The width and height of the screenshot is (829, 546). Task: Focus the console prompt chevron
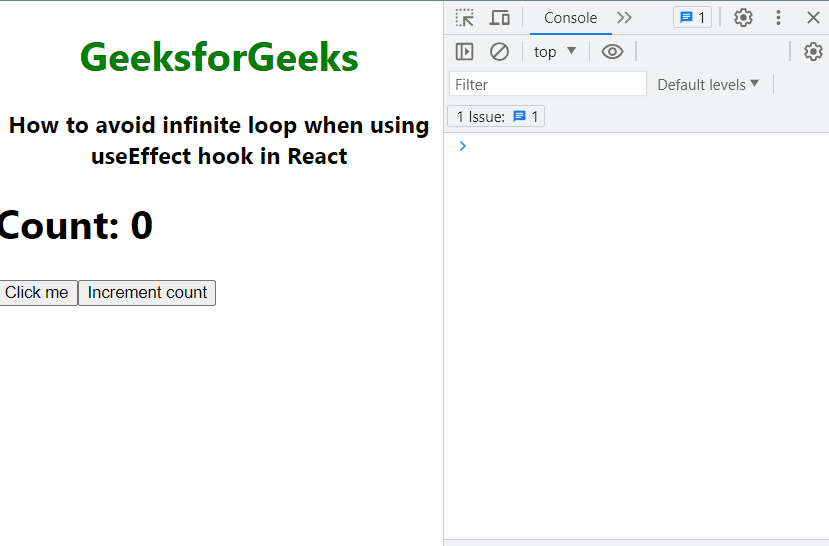463,146
